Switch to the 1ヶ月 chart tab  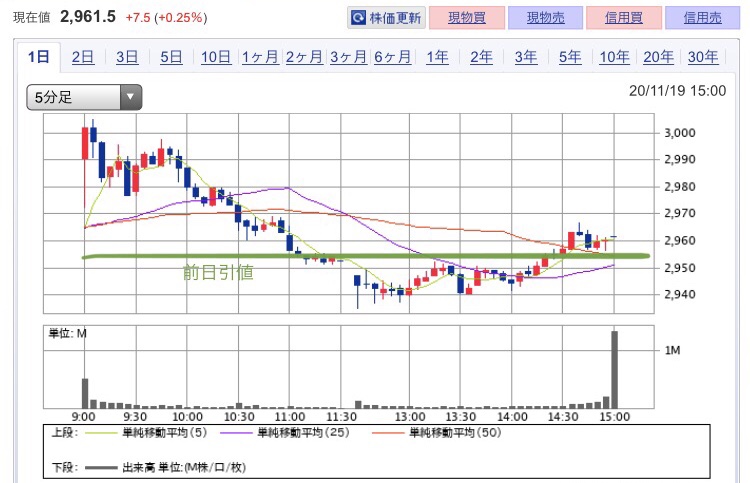tap(260, 57)
